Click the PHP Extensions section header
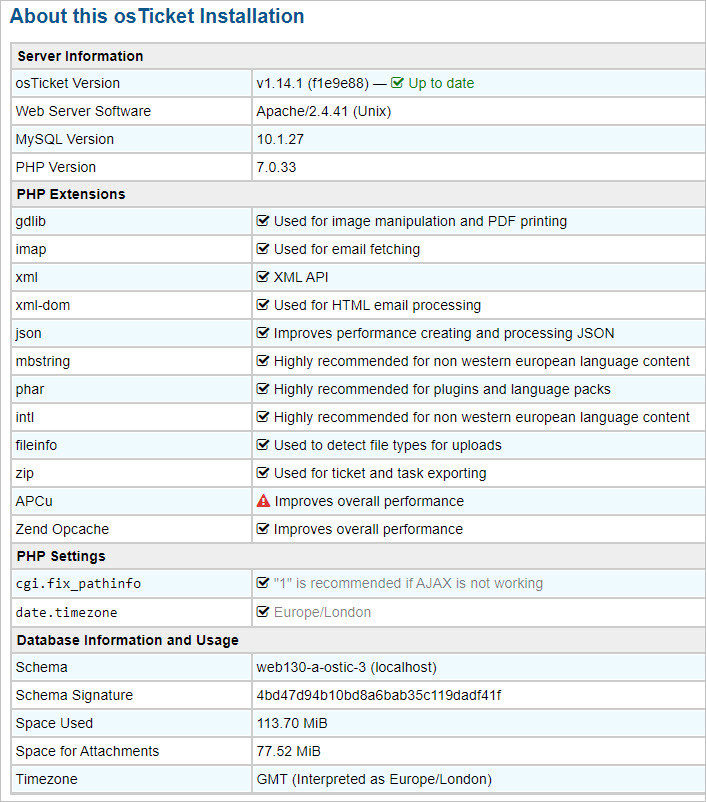 tap(71, 194)
